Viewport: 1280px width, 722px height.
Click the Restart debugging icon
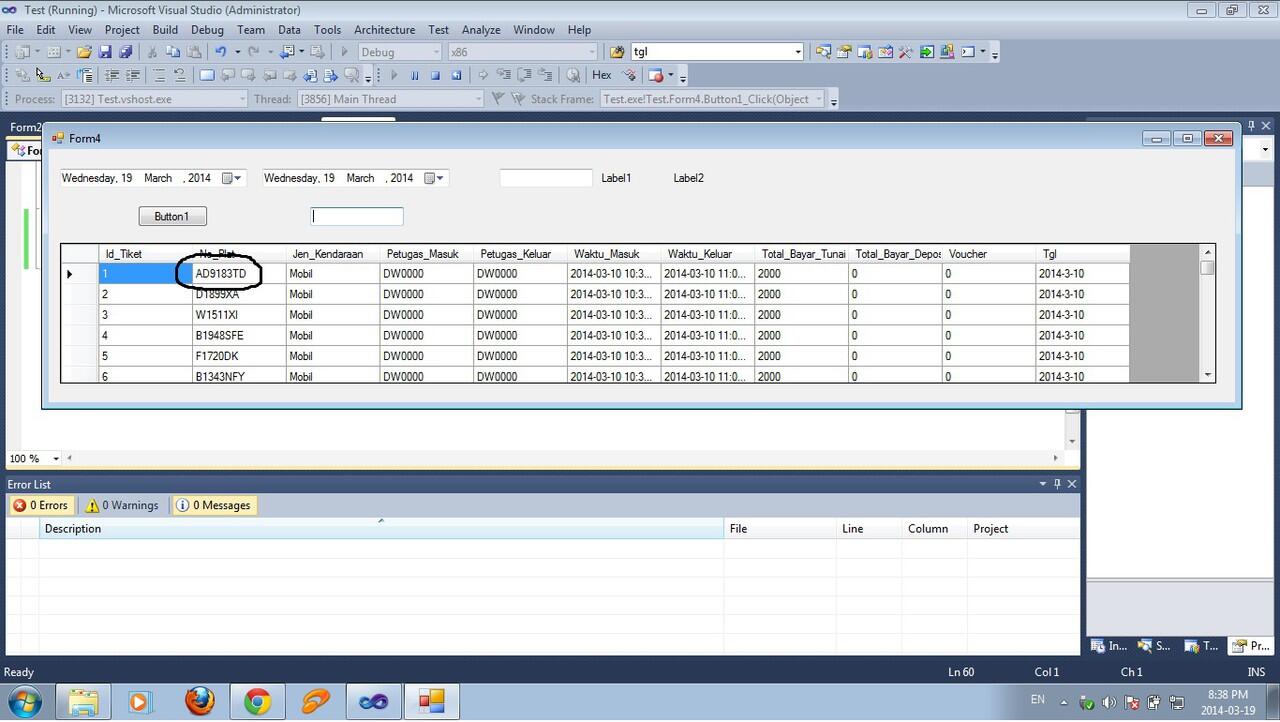456,75
